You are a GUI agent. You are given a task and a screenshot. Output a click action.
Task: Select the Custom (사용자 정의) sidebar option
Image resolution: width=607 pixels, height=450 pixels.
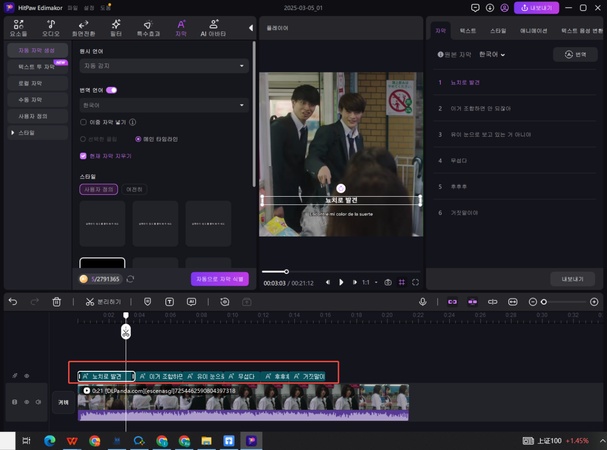point(37,116)
